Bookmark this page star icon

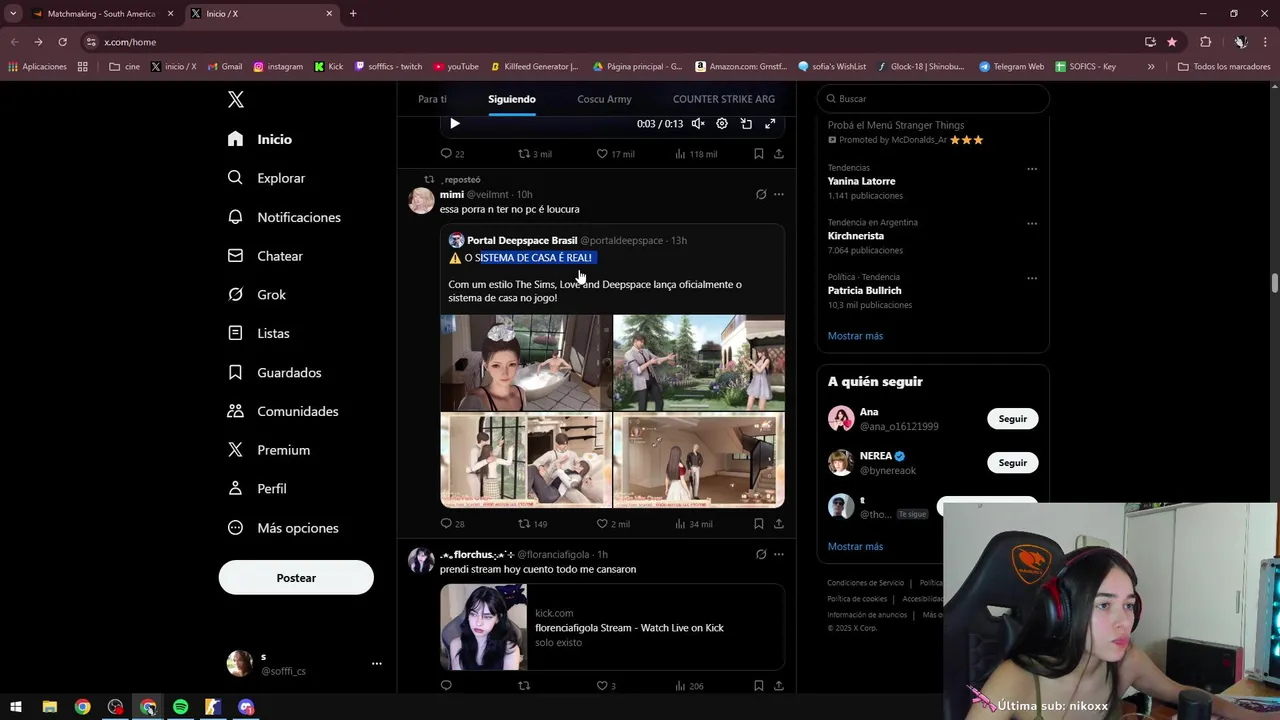click(x=1172, y=42)
